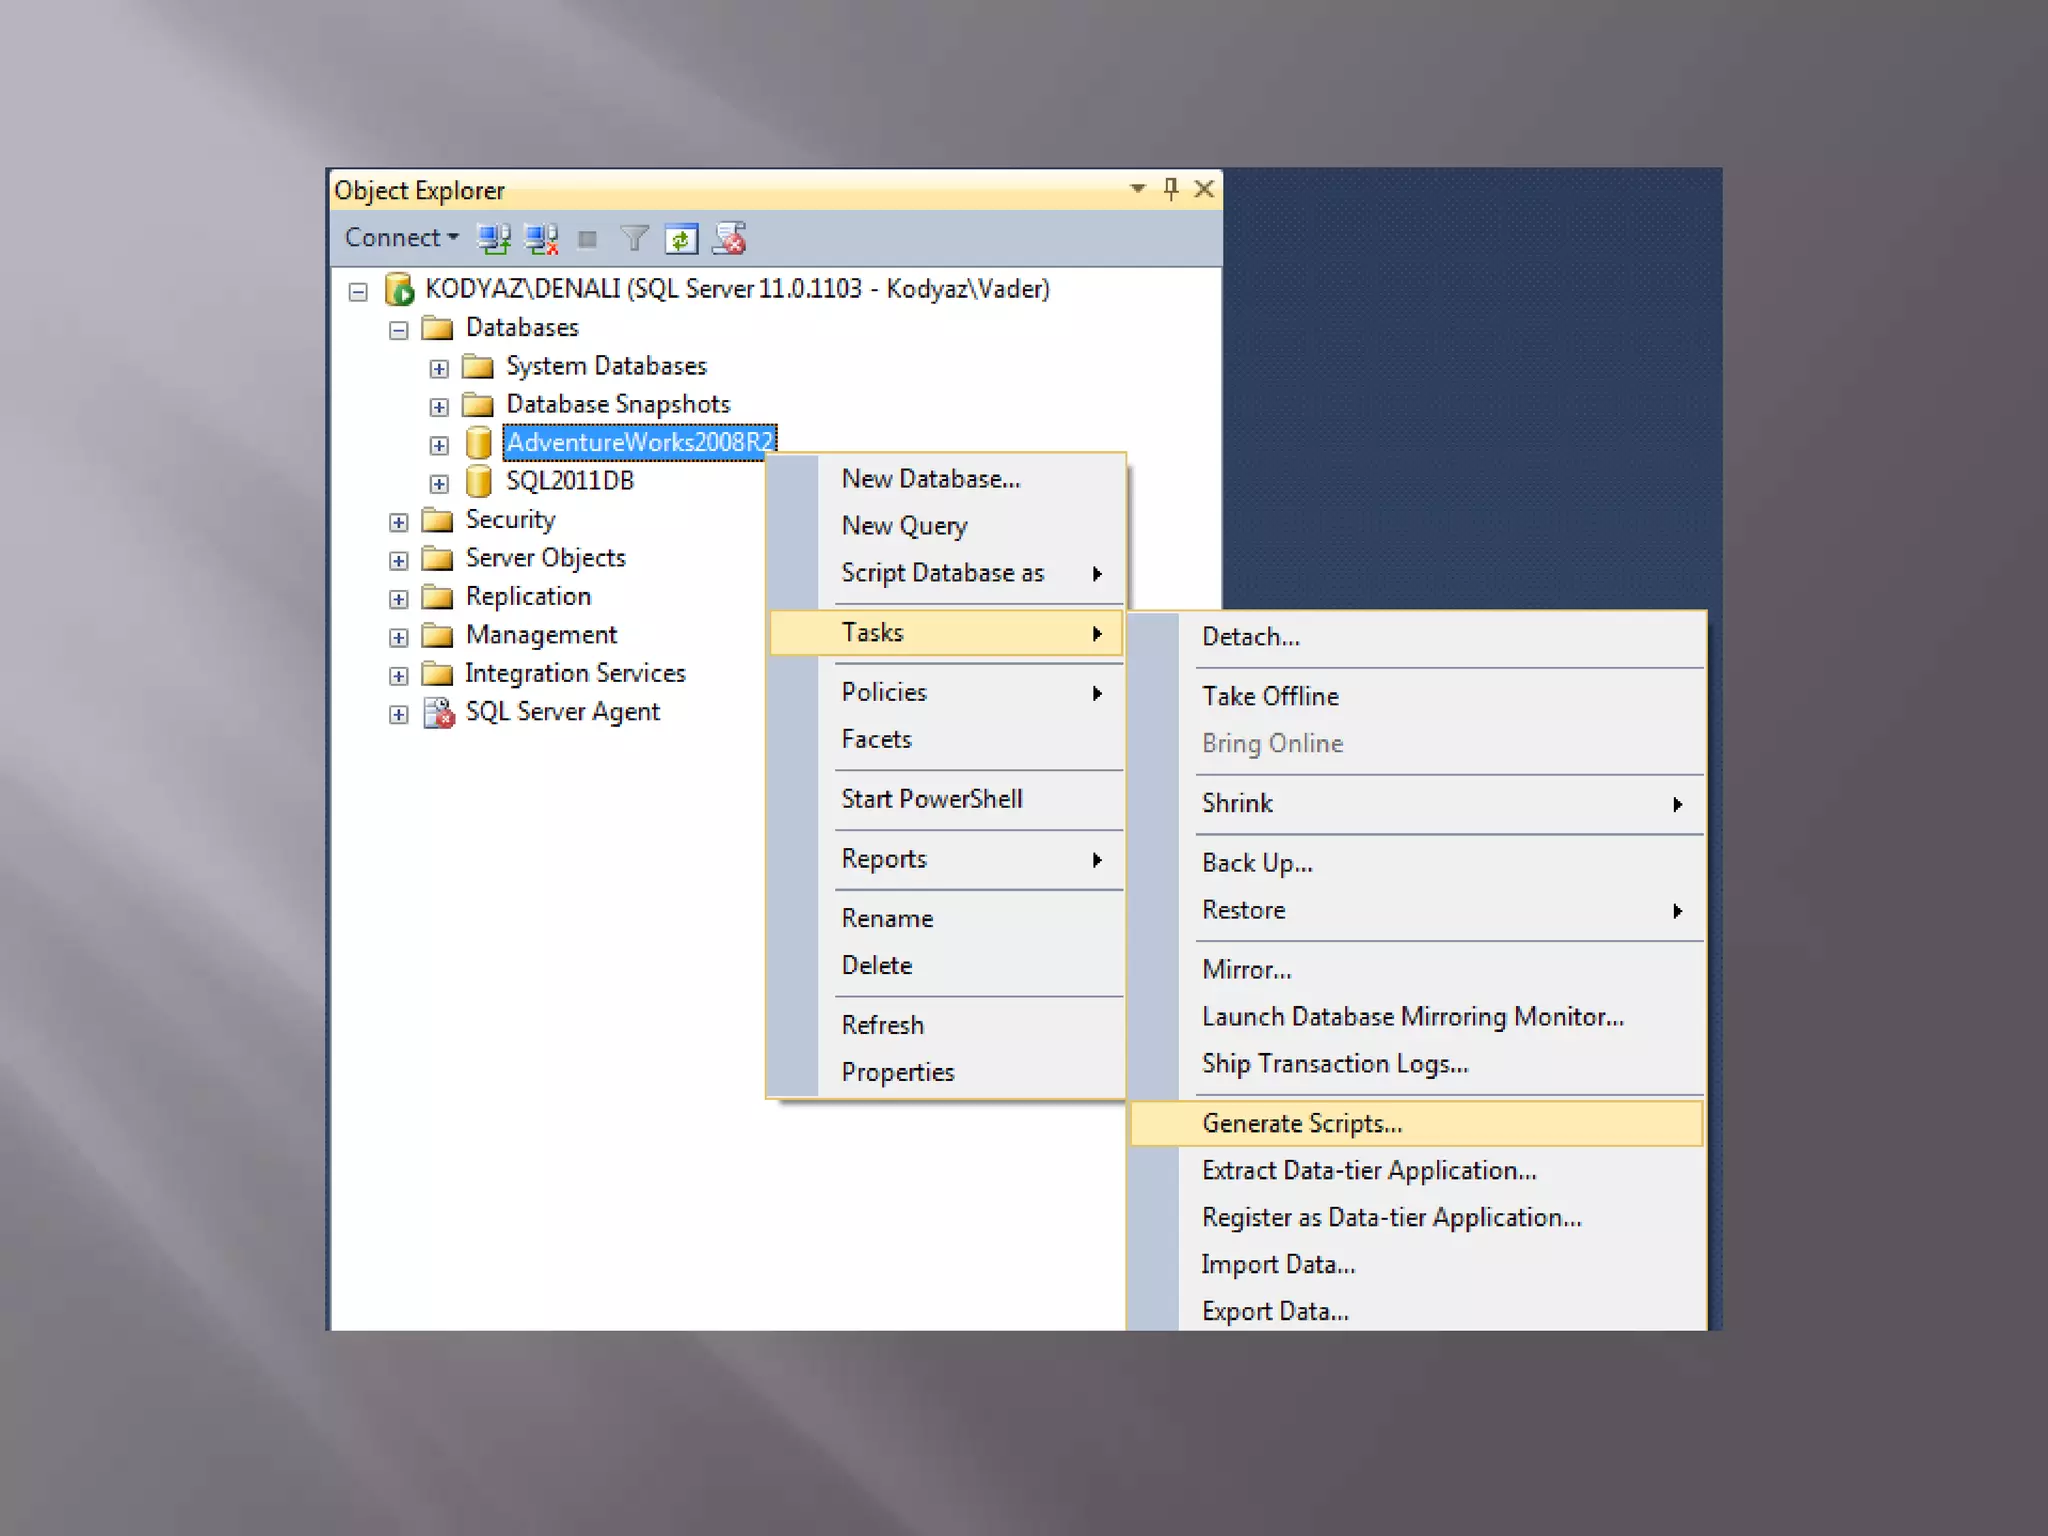Expand the Integration Services node
Viewport: 2048px width, 1536px height.
click(398, 676)
